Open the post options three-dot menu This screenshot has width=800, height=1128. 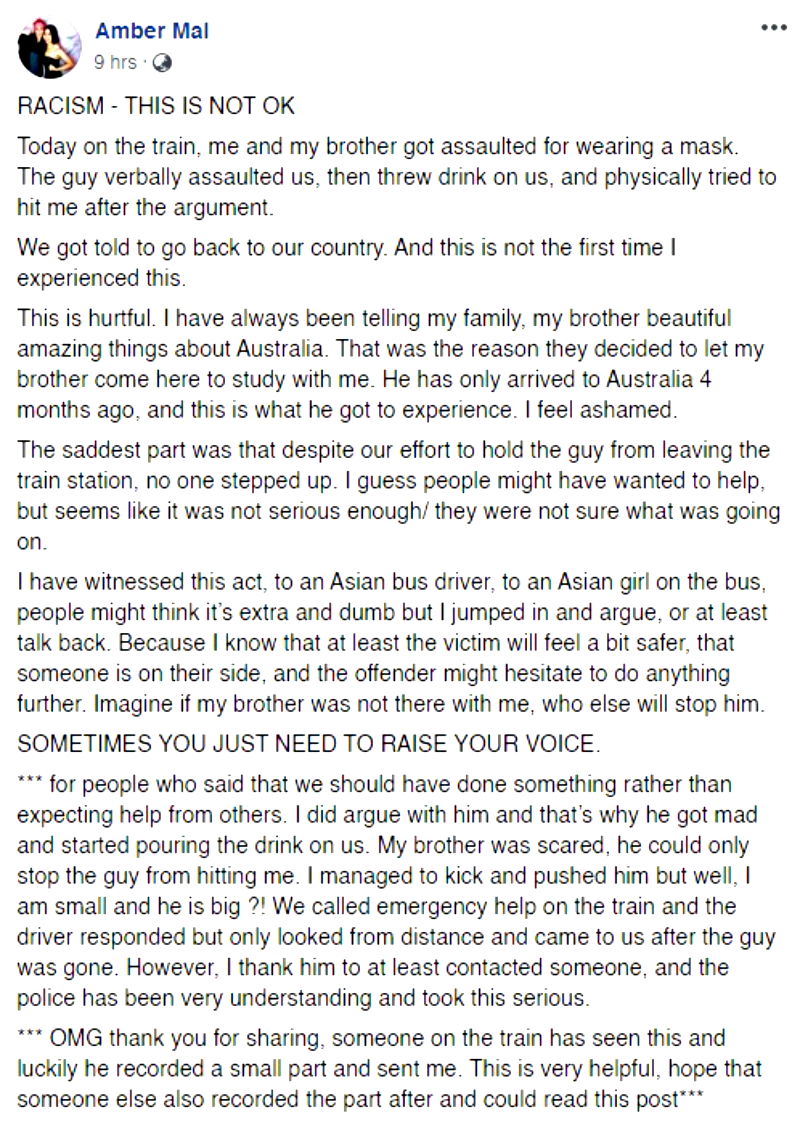click(774, 28)
